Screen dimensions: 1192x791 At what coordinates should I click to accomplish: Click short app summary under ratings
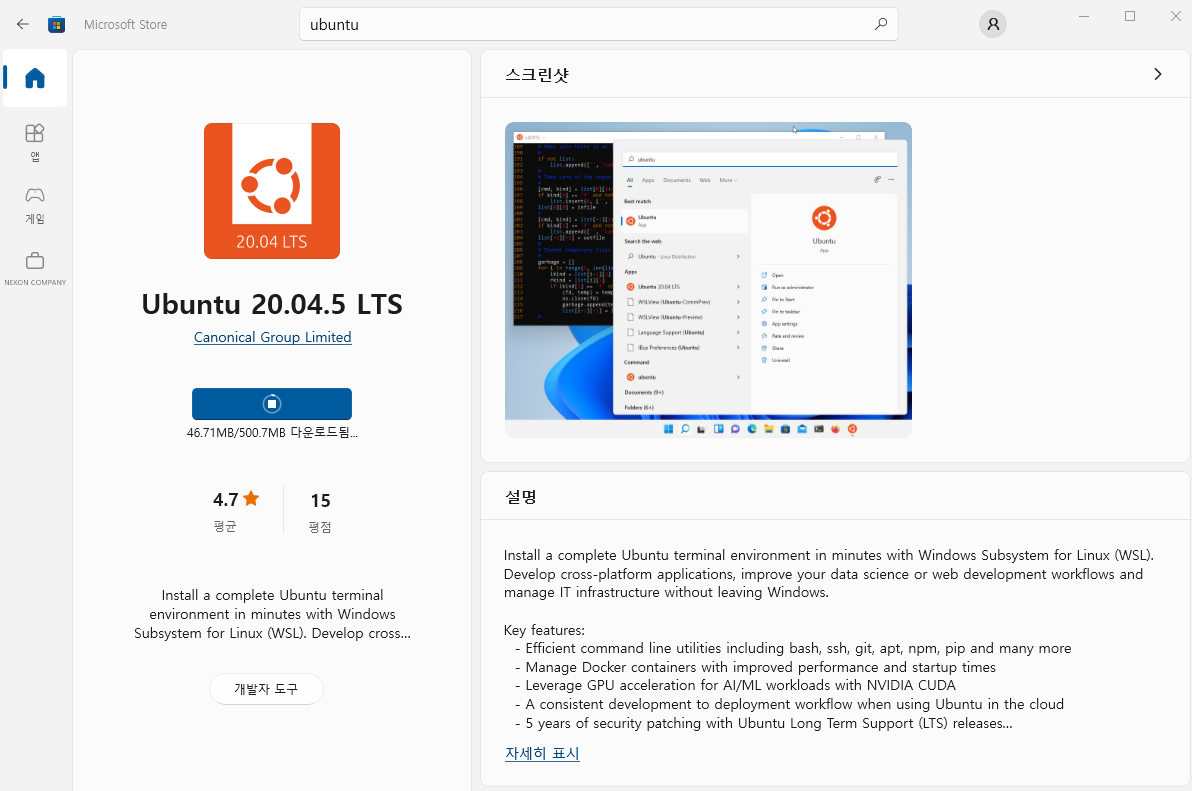tap(272, 614)
